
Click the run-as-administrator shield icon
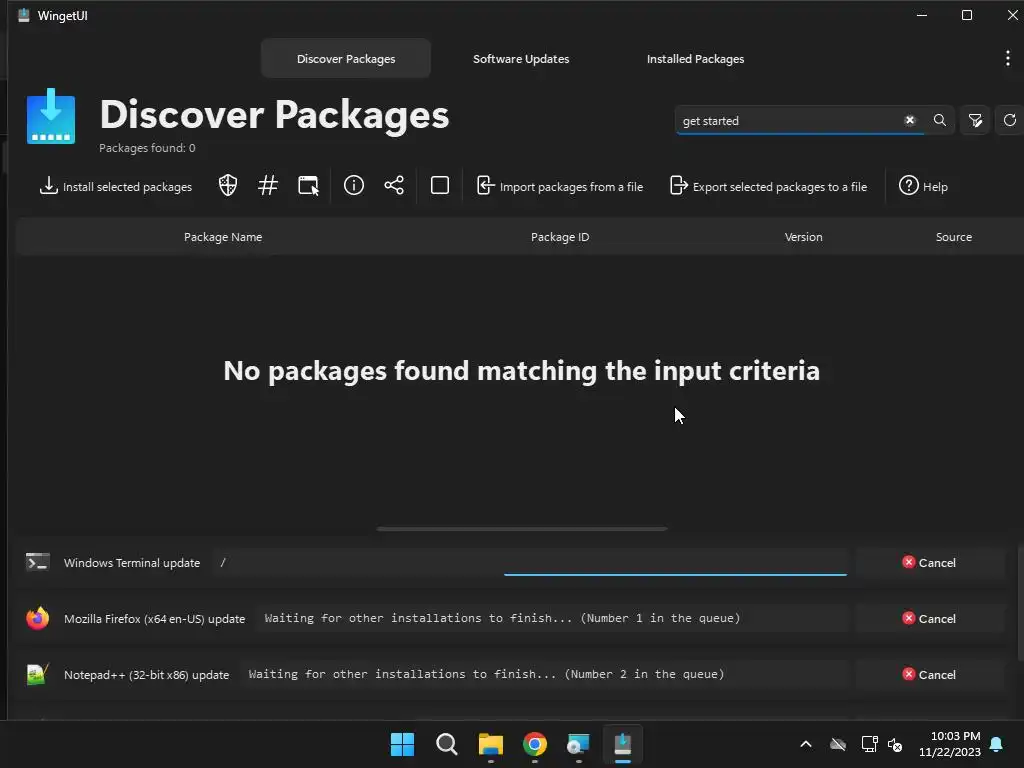227,186
